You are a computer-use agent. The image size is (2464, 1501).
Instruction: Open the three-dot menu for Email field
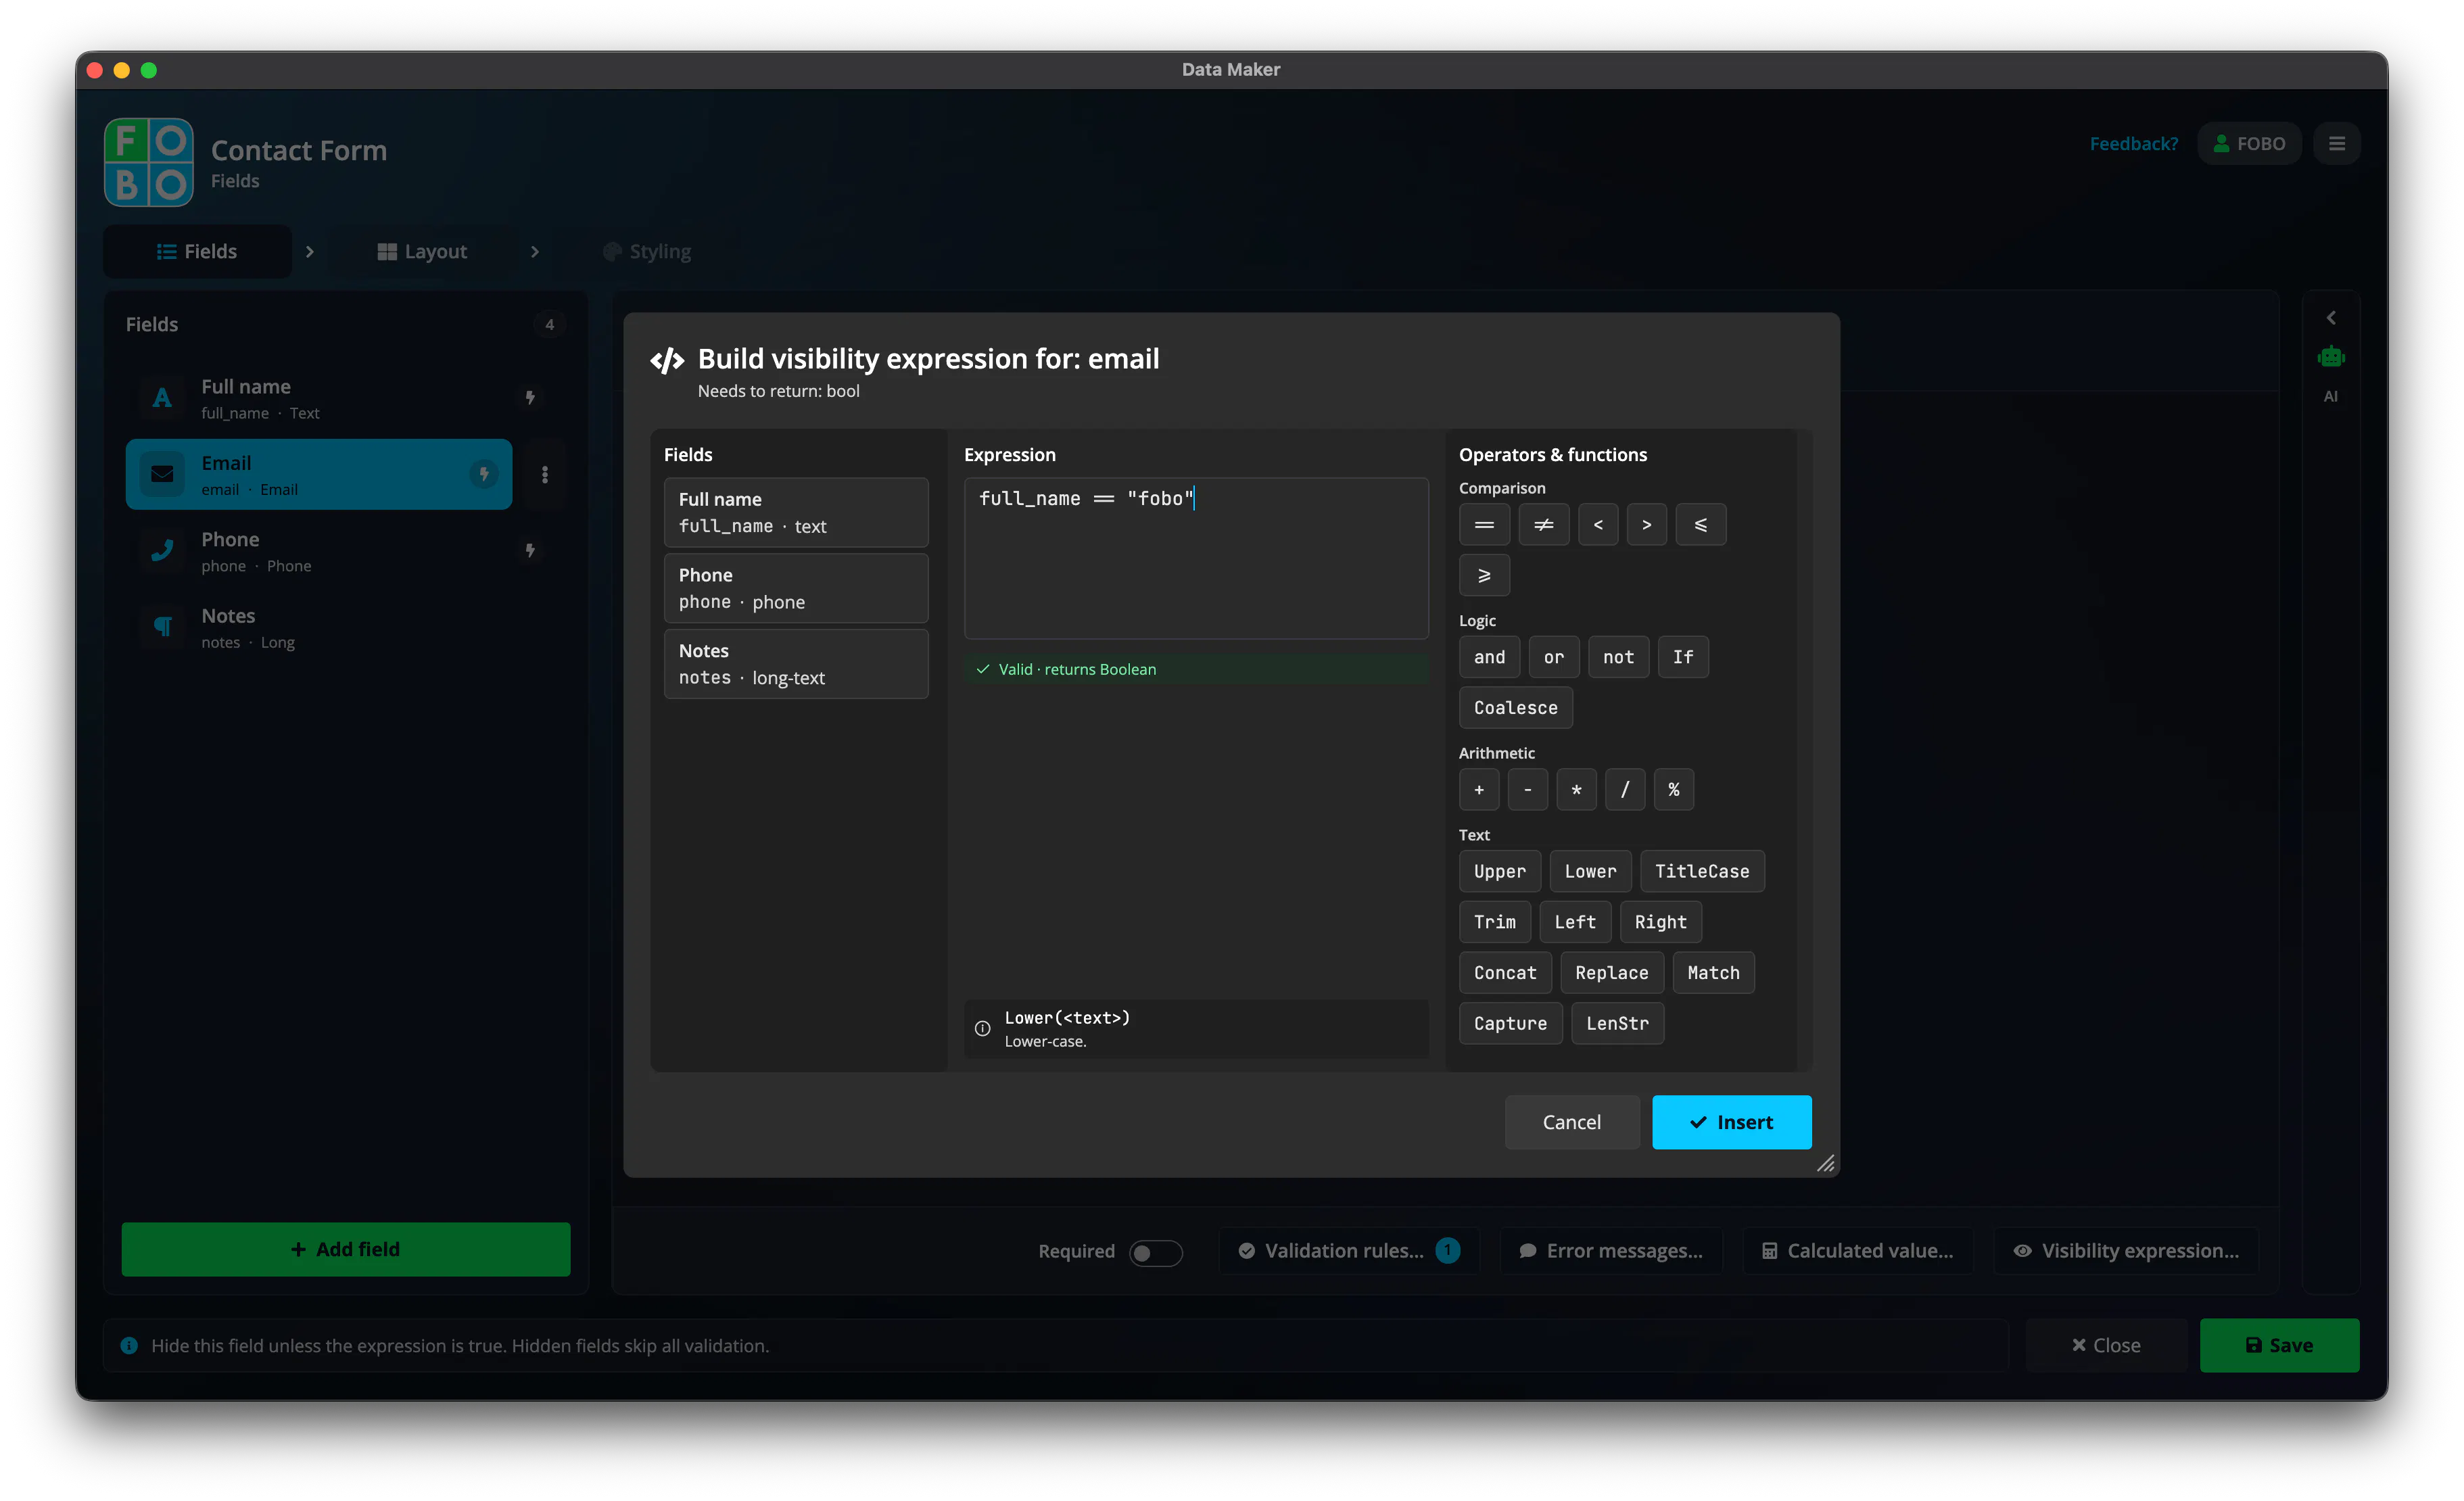pos(545,474)
